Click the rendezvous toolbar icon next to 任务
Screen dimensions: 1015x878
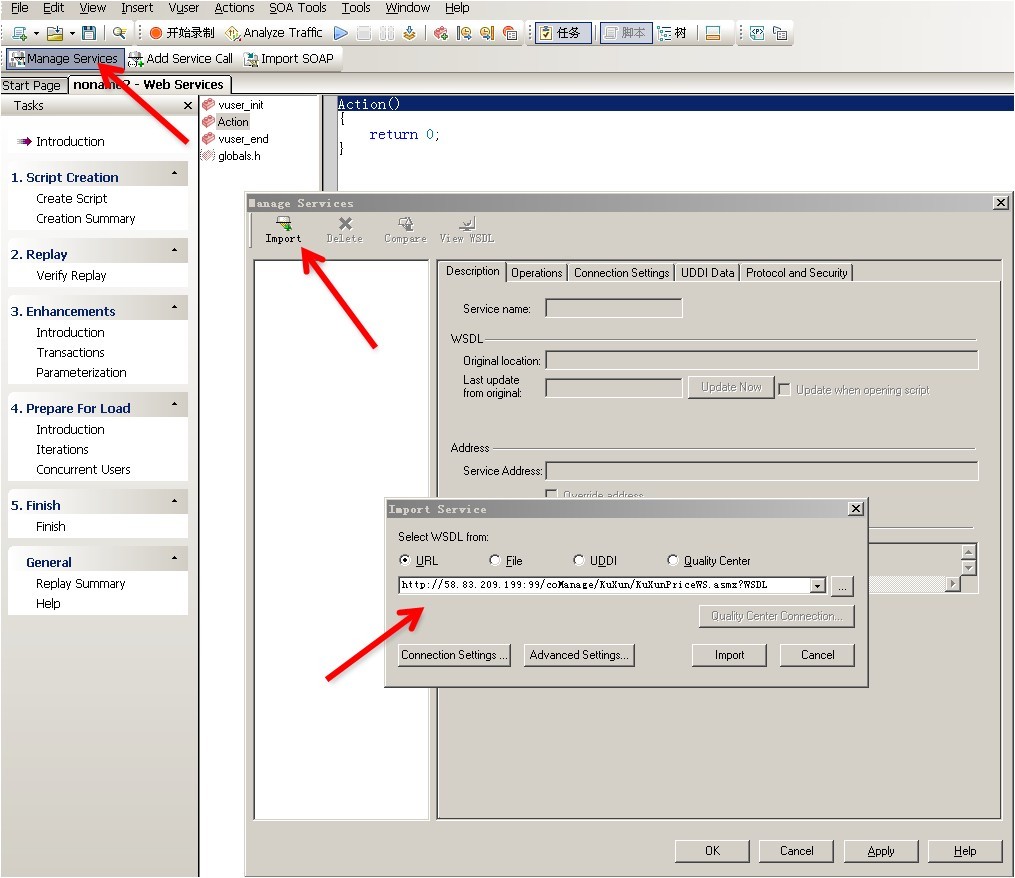coord(510,33)
